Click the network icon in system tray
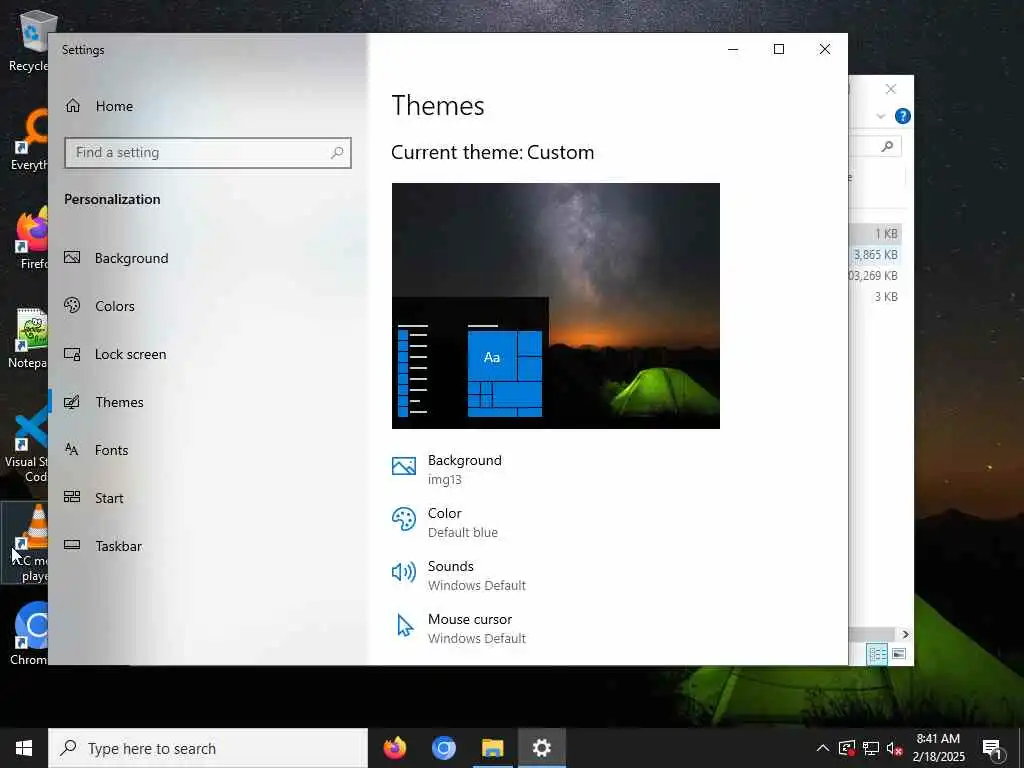The image size is (1024, 768). [x=871, y=748]
